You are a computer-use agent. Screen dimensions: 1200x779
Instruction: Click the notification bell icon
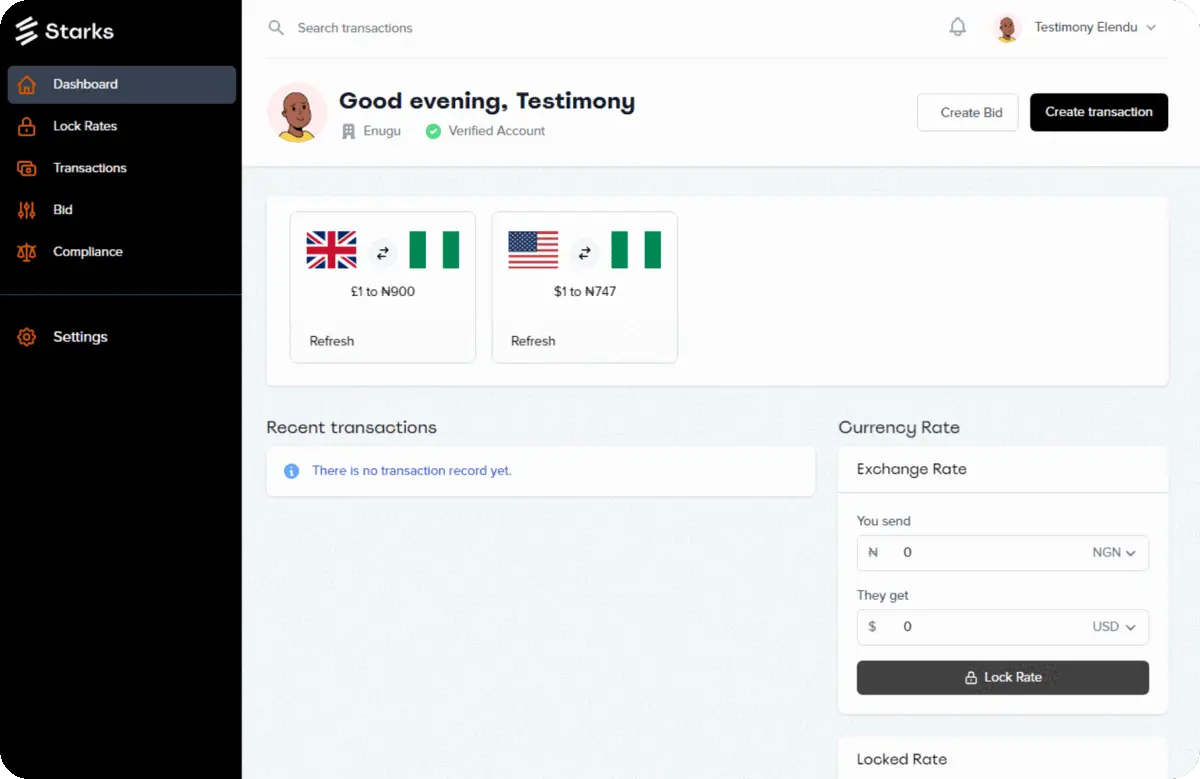[957, 27]
